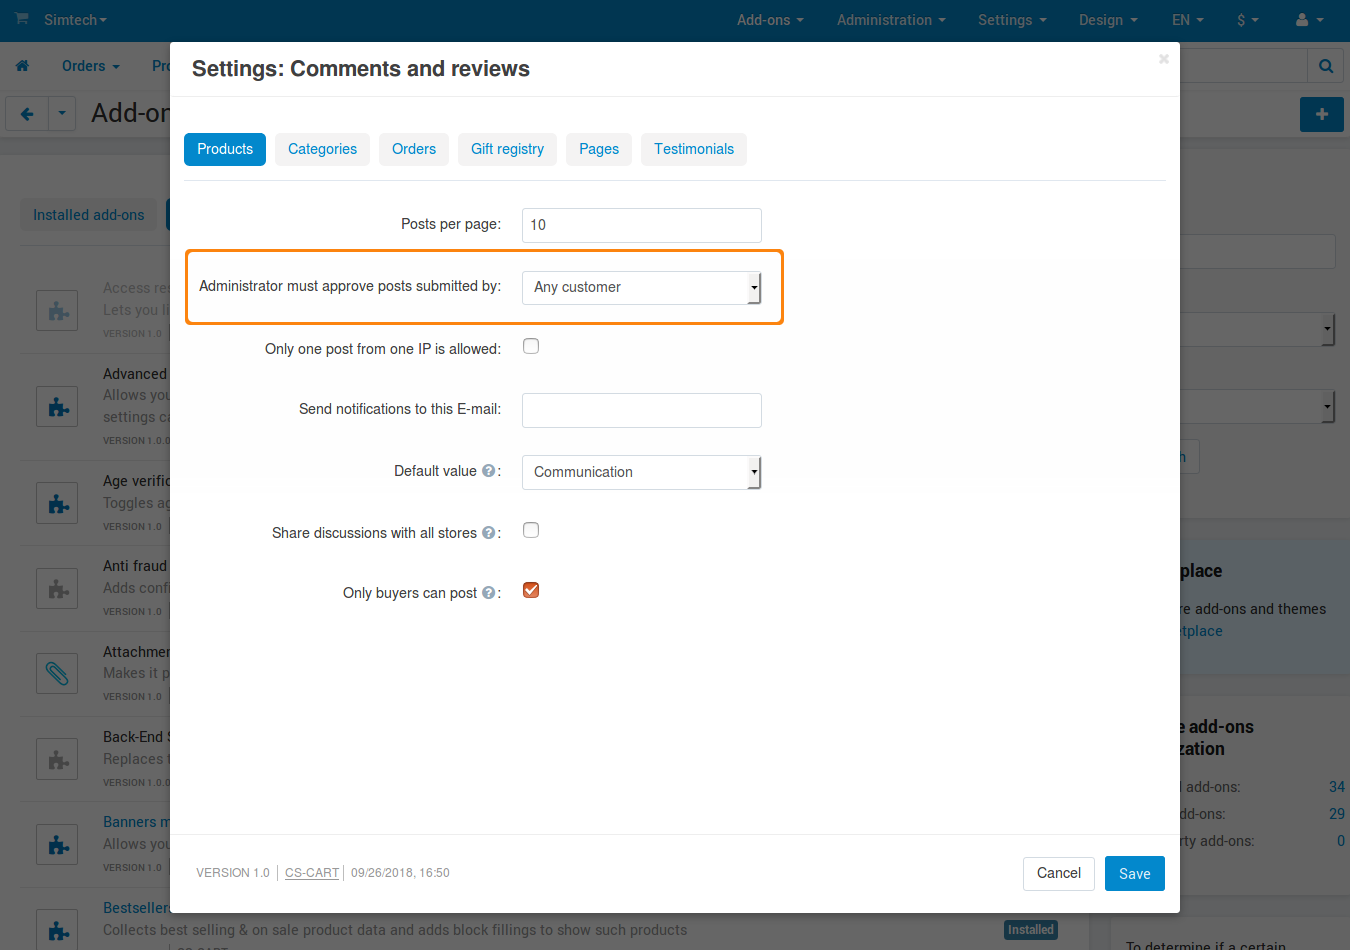Click help icon beside Only buyers can post
1350x950 pixels.
coord(488,593)
